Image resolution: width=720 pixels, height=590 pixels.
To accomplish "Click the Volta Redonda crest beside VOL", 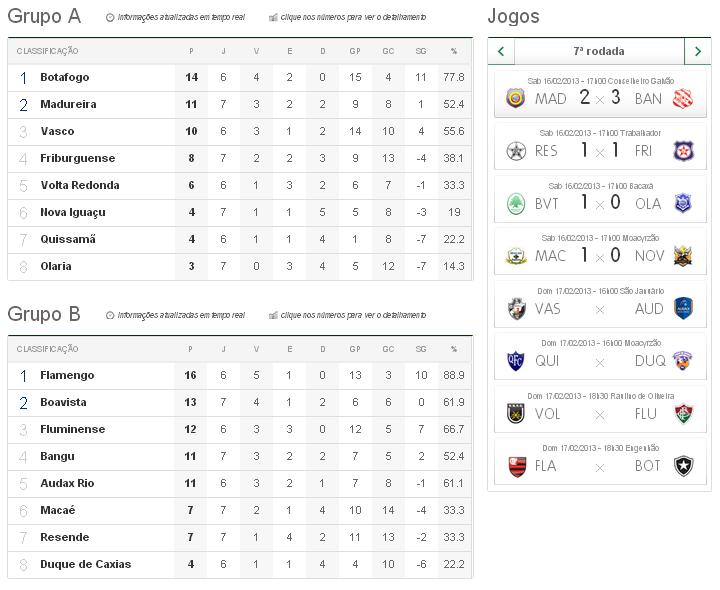I will click(516, 413).
